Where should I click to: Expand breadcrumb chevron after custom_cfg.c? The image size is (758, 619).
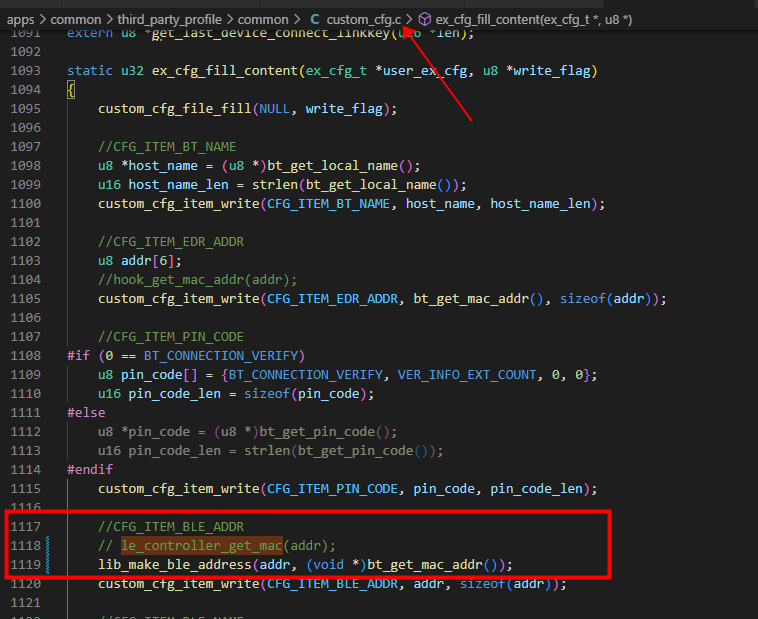pos(409,20)
